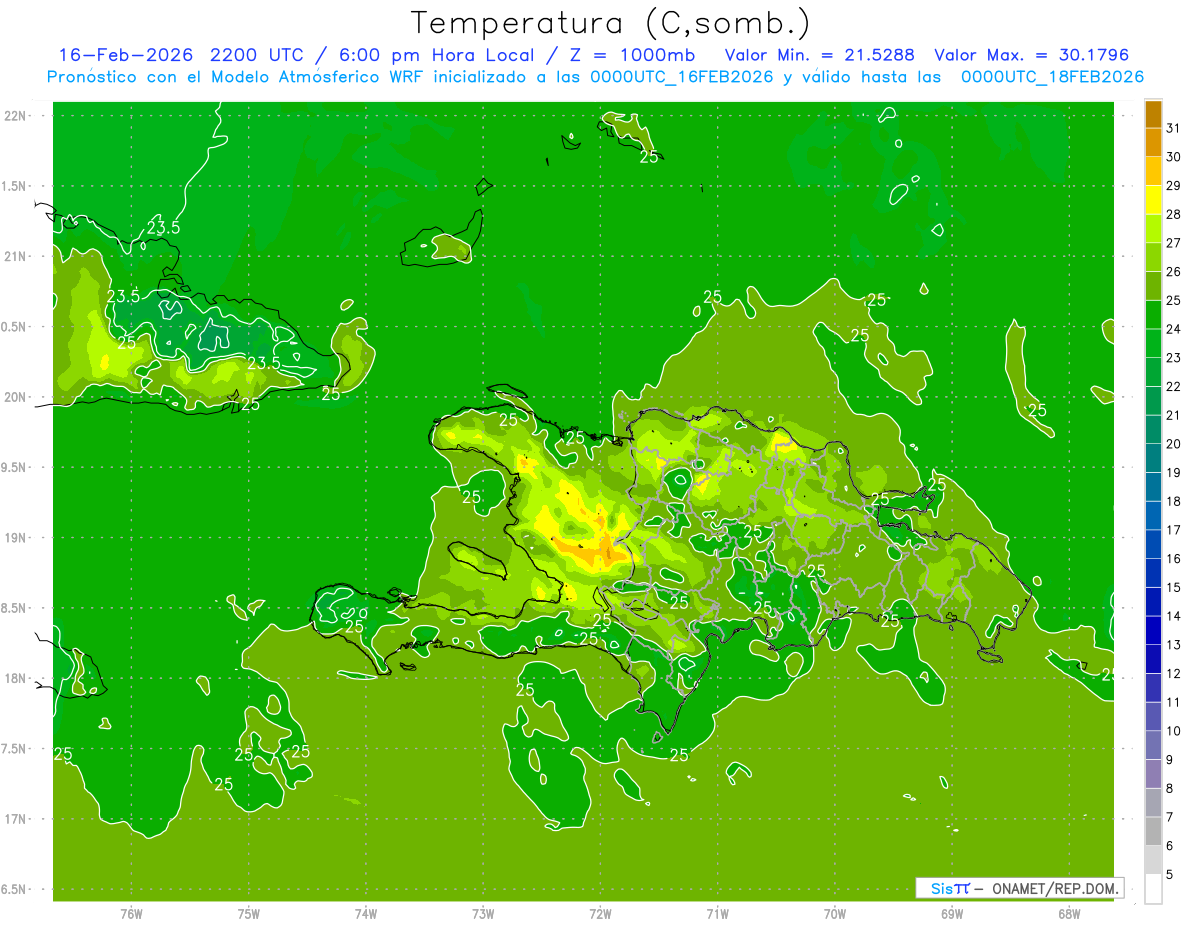Pick the navy legend swatch between 13 and 14

[x=1153, y=630]
